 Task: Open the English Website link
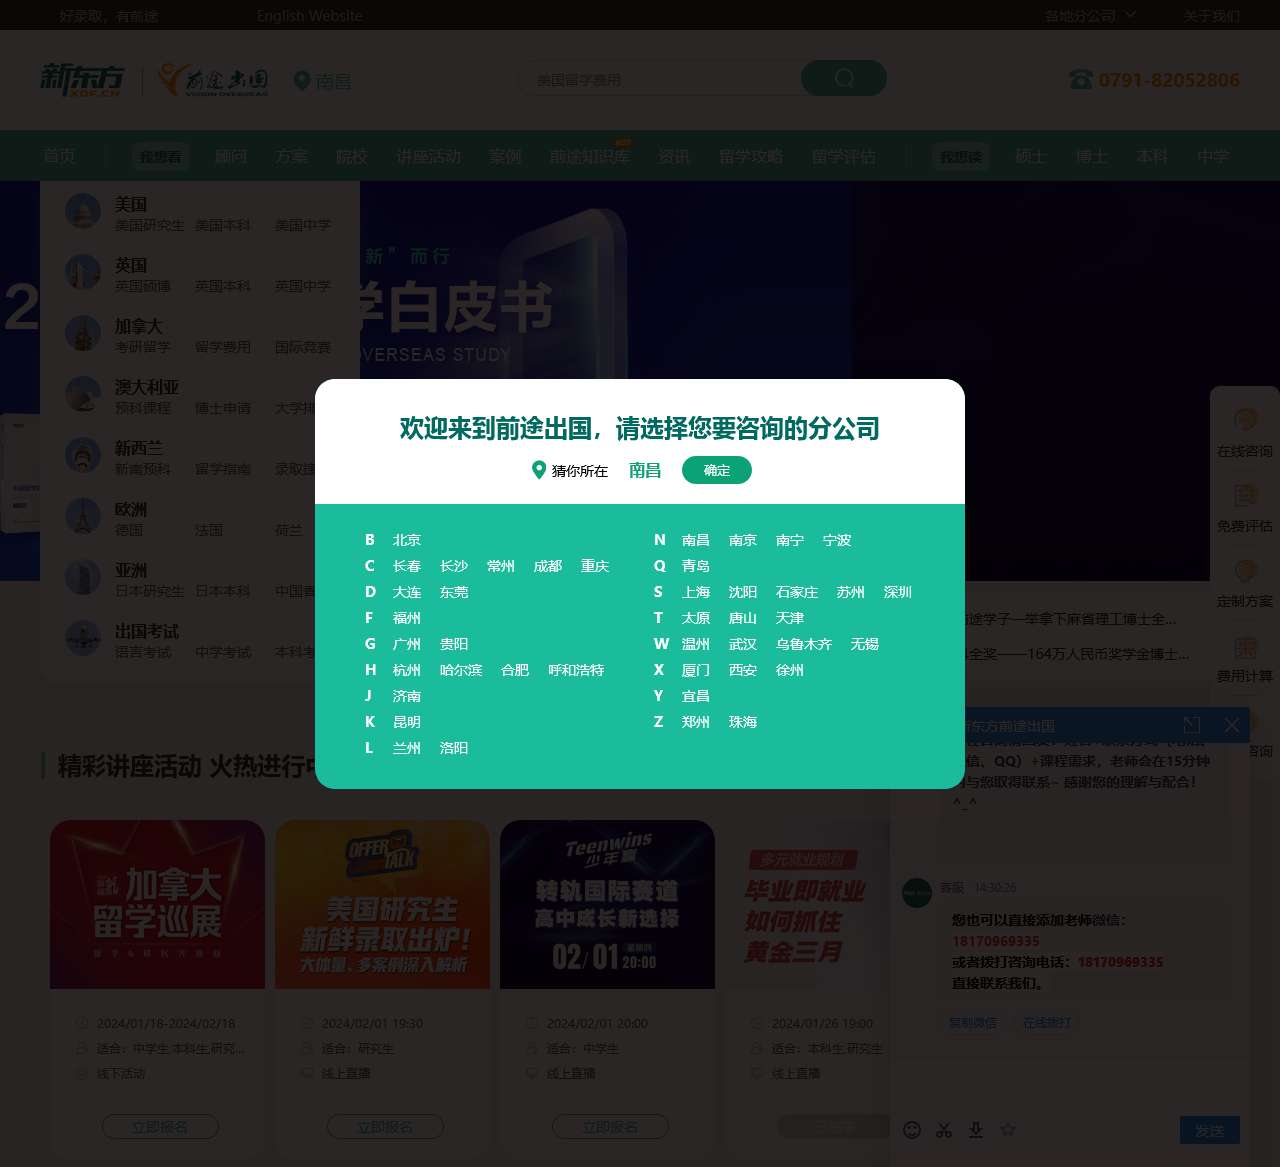(310, 15)
